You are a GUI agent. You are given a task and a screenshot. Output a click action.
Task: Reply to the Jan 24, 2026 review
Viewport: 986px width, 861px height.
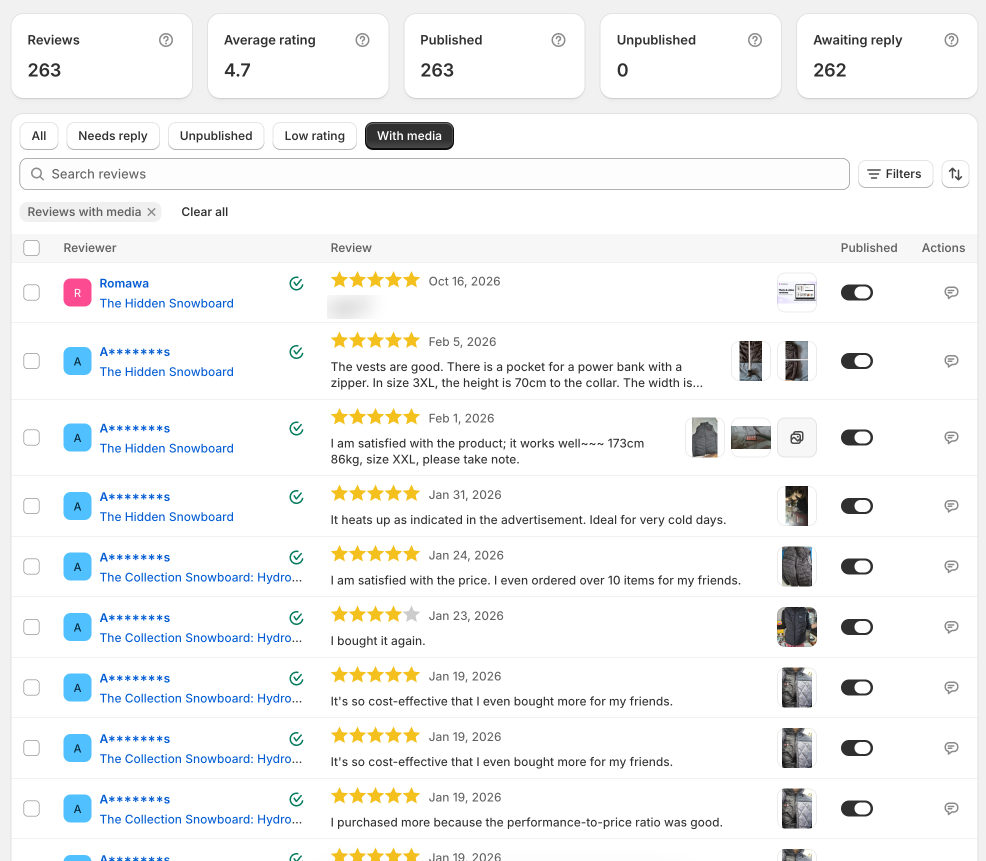point(951,567)
